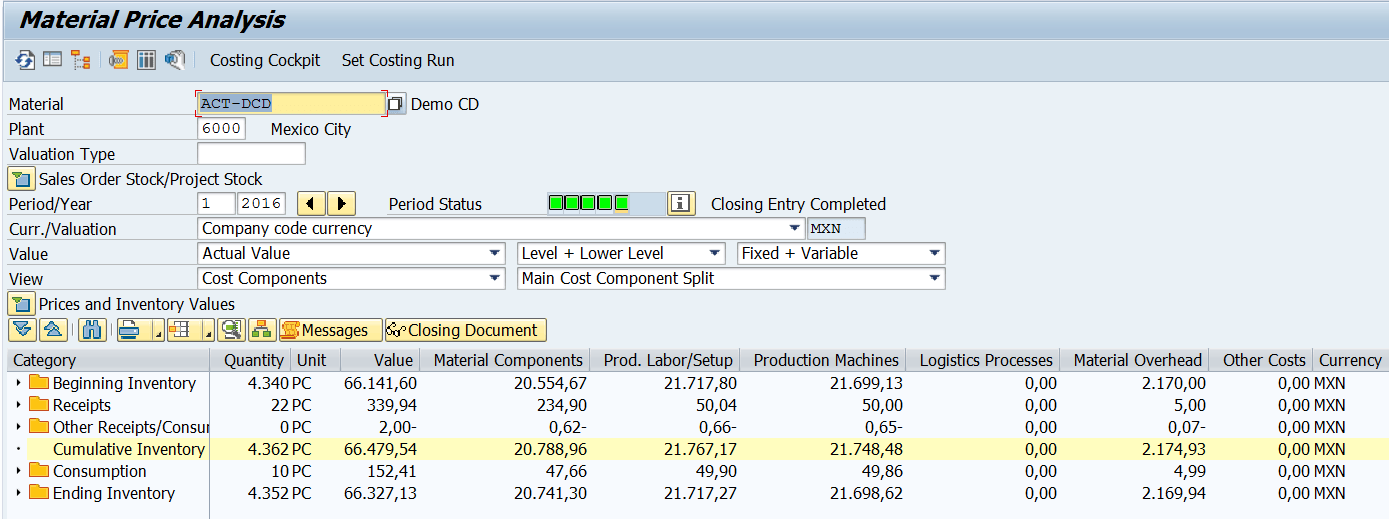Expand the Beginning Inventory row
Image resolution: width=1389 pixels, height=519 pixels.
pyautogui.click(x=18, y=383)
